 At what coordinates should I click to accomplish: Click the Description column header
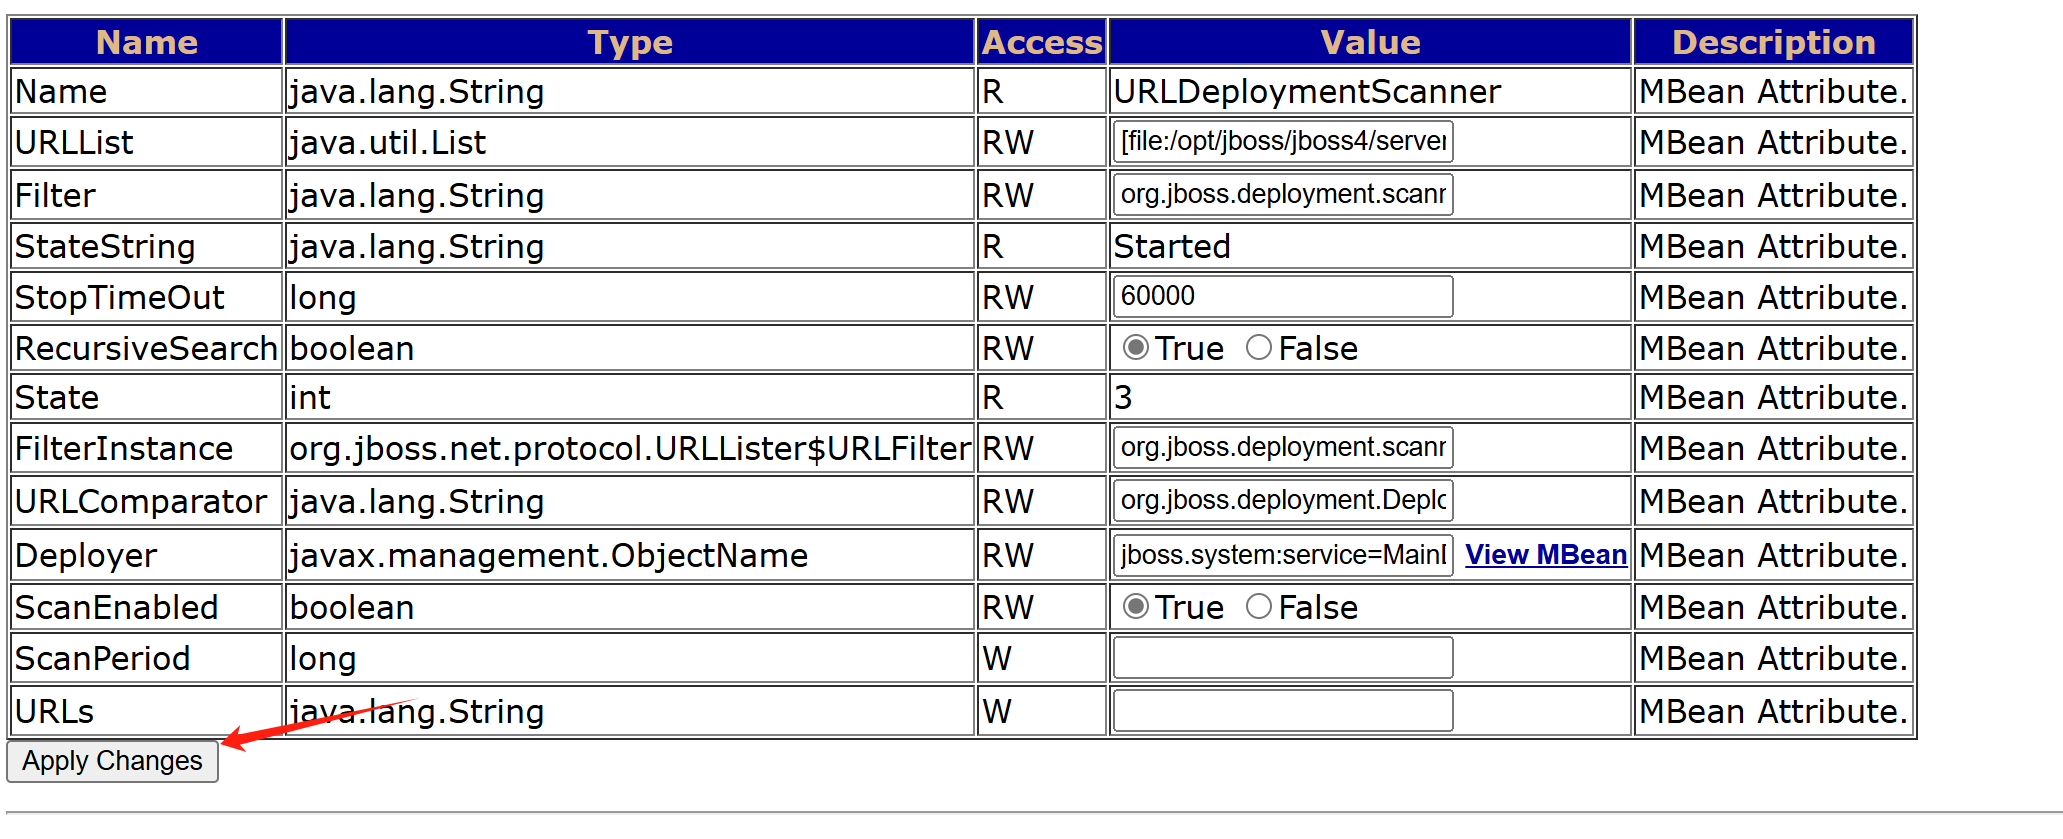1774,42
